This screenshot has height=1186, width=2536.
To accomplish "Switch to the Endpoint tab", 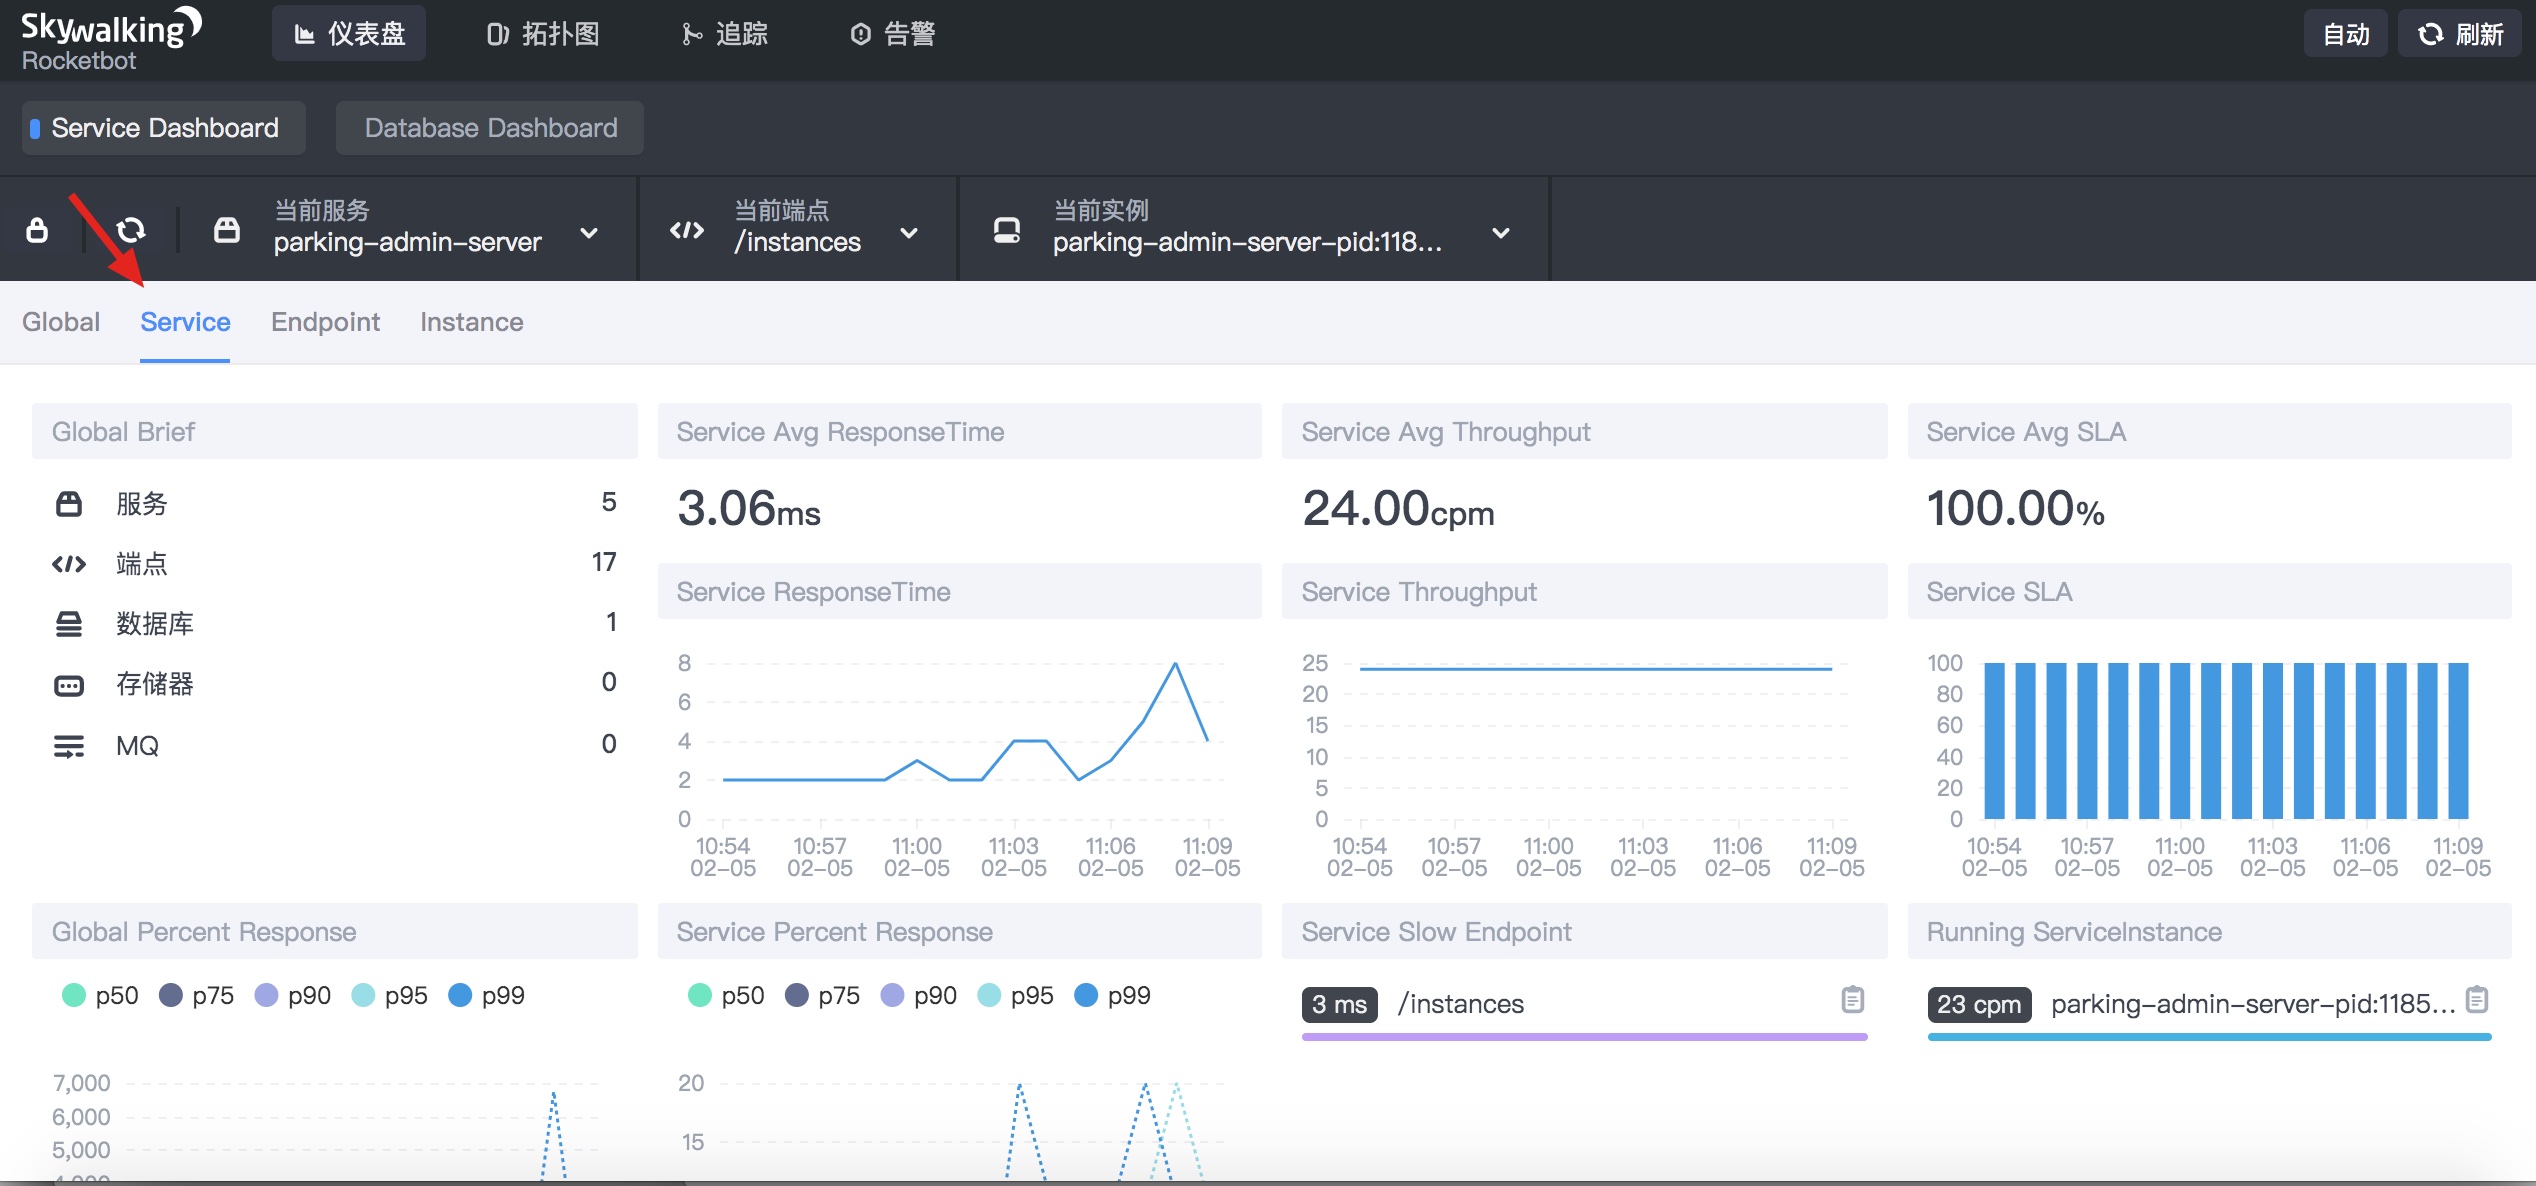I will coord(325,322).
